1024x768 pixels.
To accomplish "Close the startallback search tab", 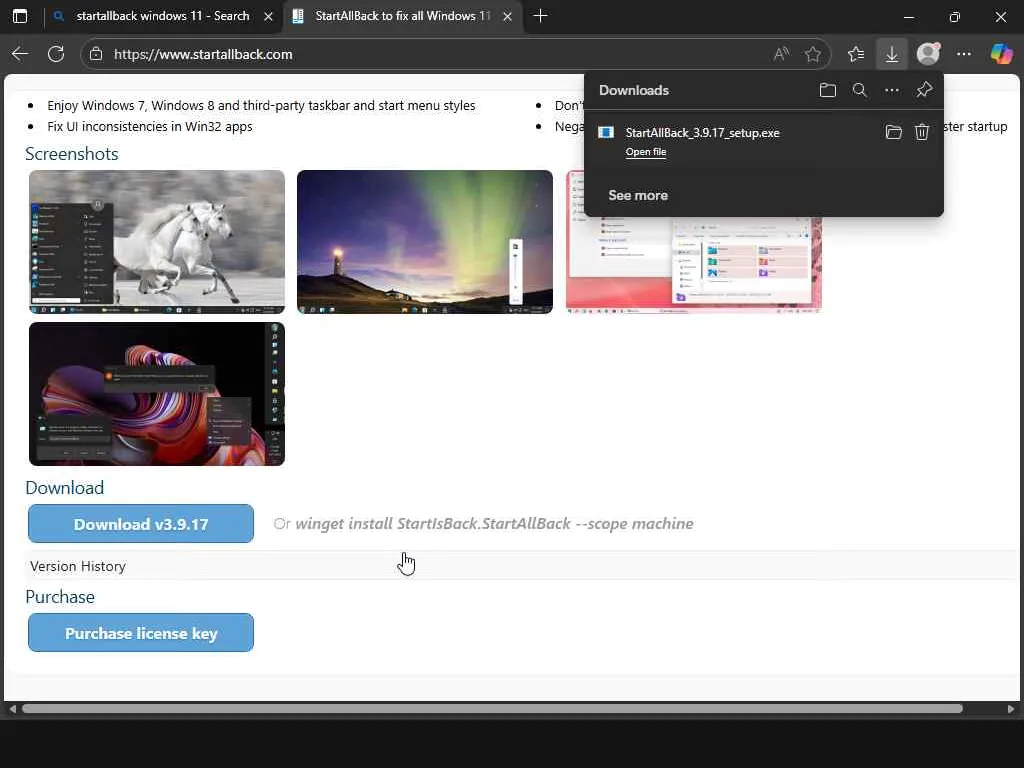I will (x=268, y=16).
